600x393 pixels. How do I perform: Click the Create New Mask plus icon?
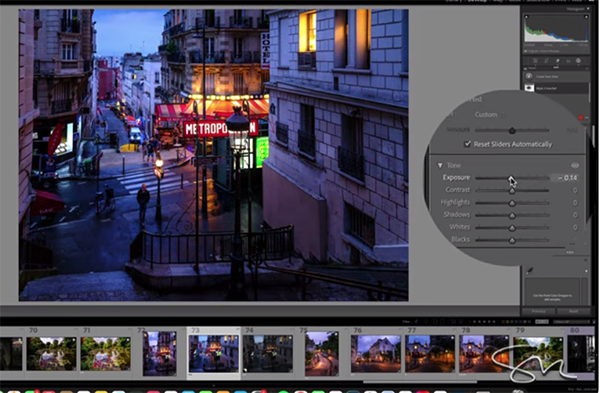point(529,77)
